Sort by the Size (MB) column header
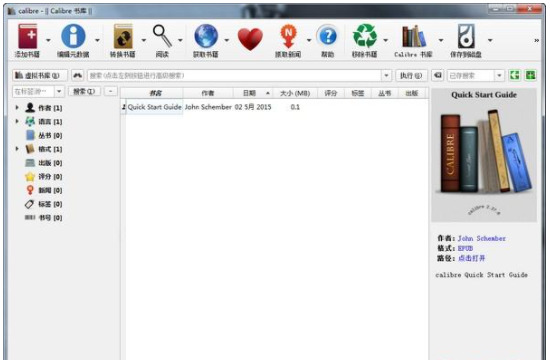Image resolution: width=550 pixels, height=360 pixels. [x=295, y=93]
